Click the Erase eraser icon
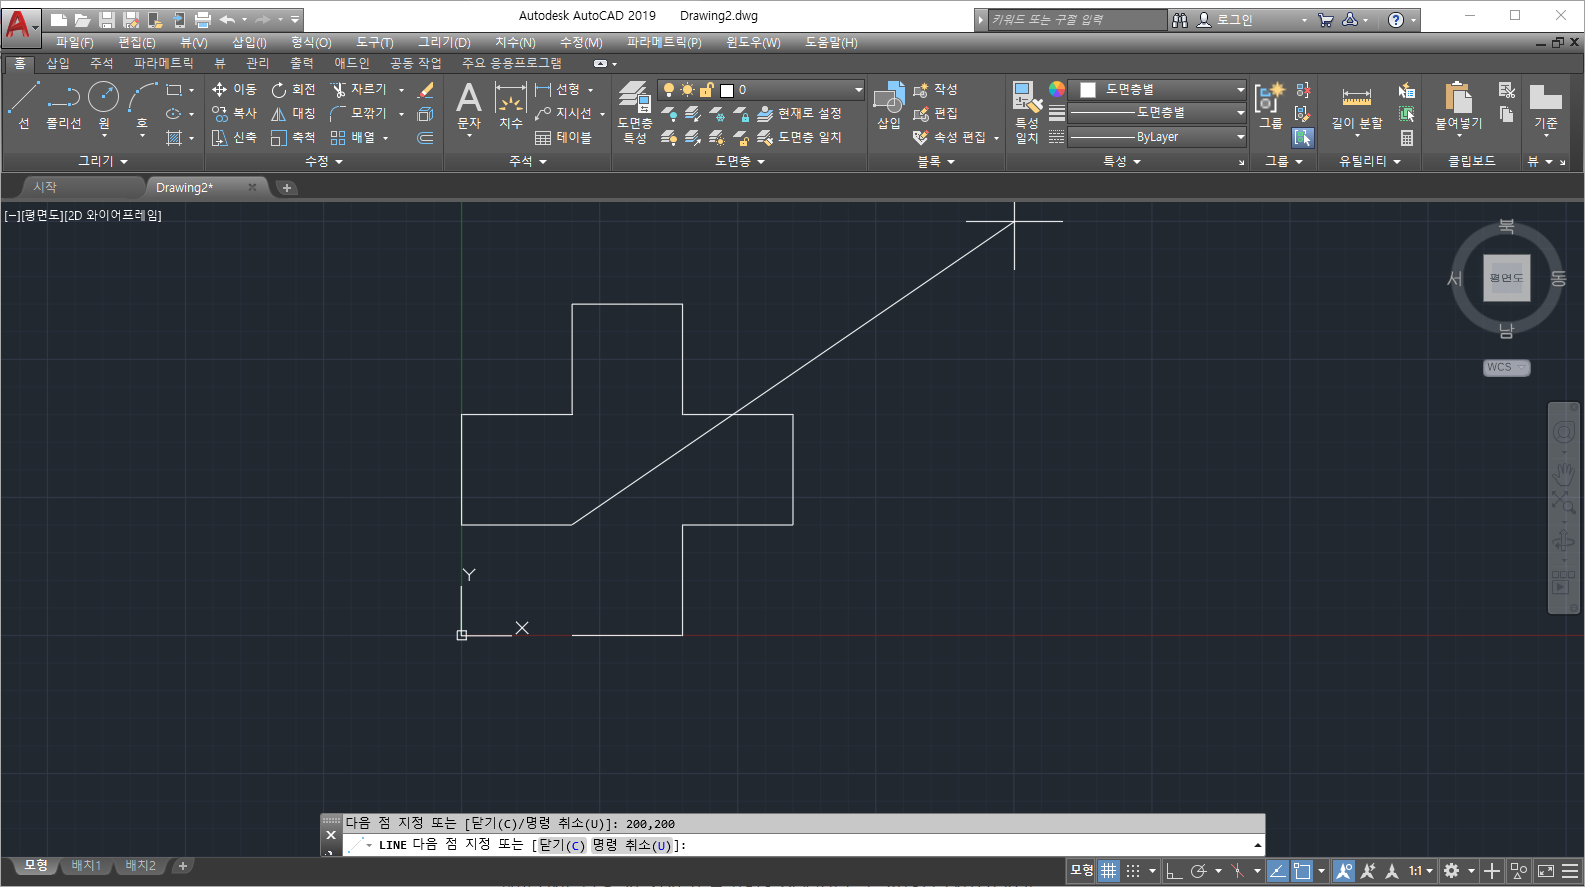Image resolution: width=1585 pixels, height=887 pixels. (425, 89)
